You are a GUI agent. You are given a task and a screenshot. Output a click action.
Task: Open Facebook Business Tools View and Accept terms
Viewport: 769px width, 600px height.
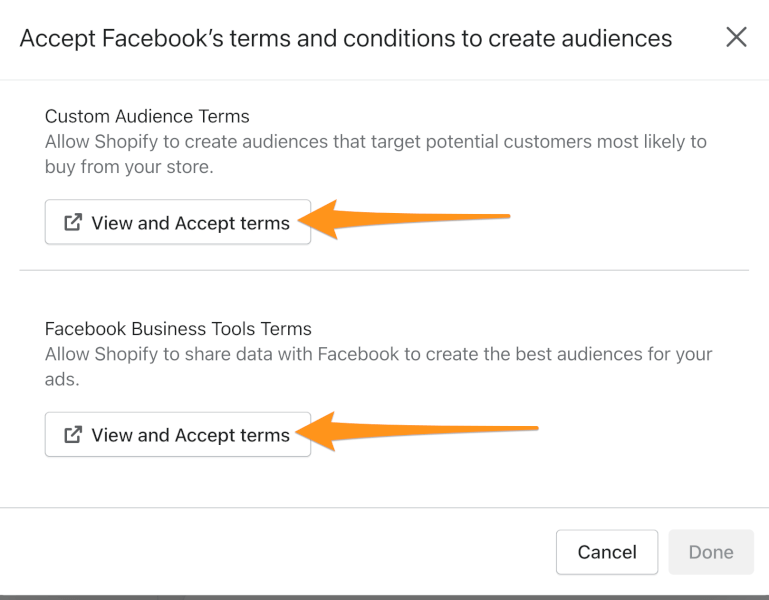pyautogui.click(x=178, y=434)
